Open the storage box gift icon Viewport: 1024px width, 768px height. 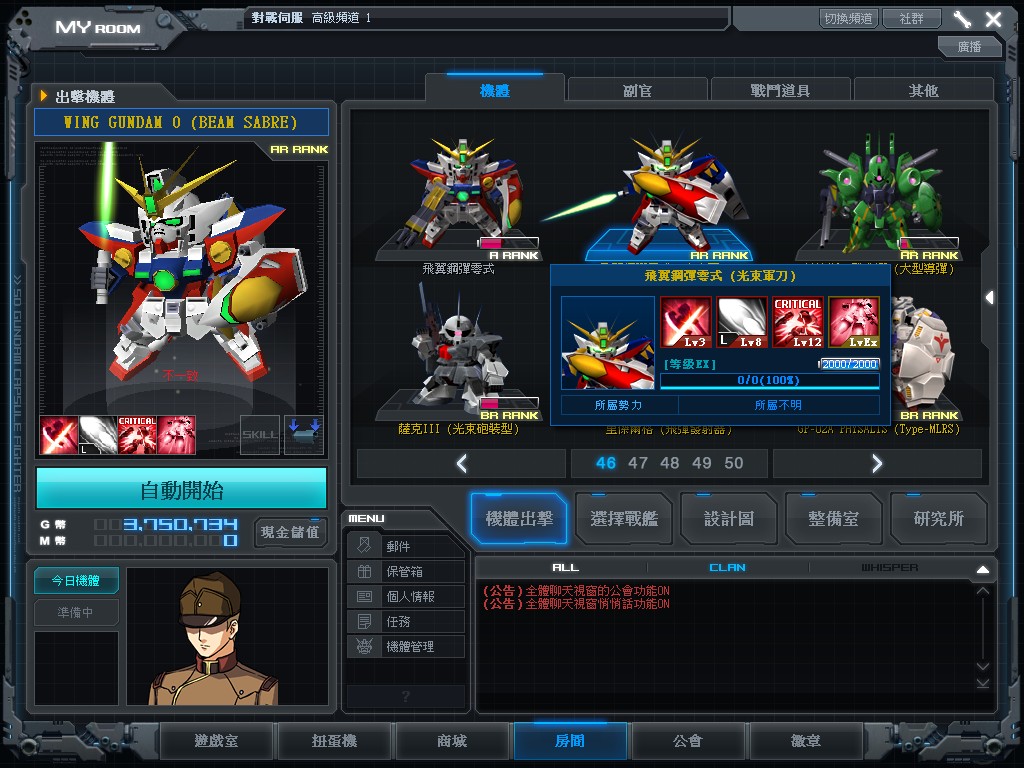[364, 571]
